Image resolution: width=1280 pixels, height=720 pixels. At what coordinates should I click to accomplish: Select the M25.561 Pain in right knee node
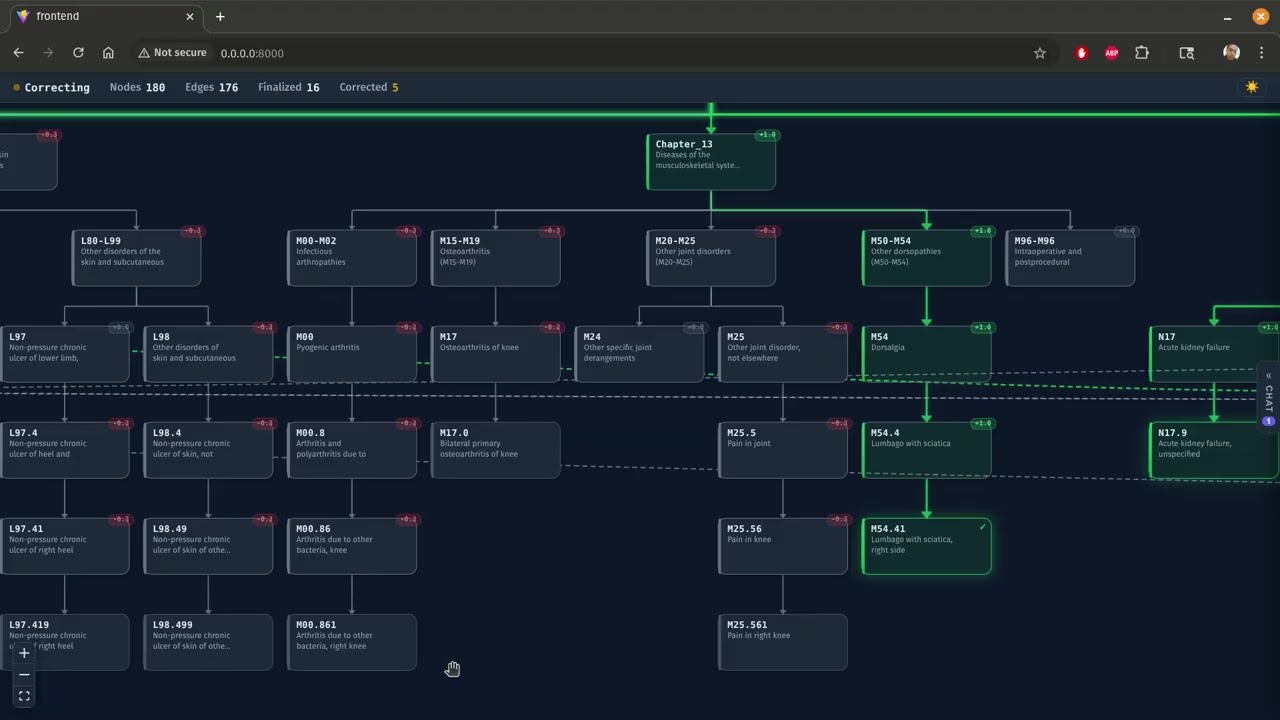point(783,642)
